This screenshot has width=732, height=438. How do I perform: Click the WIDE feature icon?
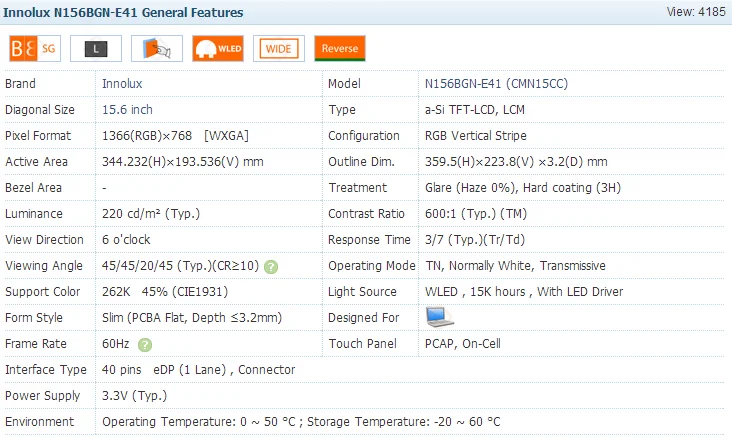coord(279,49)
